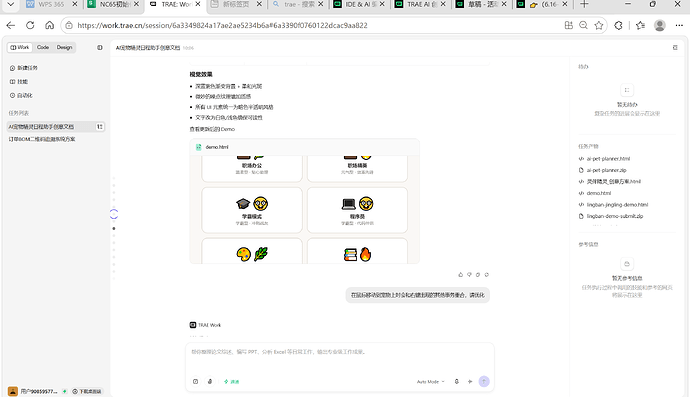
Task: Go back to the previous page
Action: (x=11, y=26)
